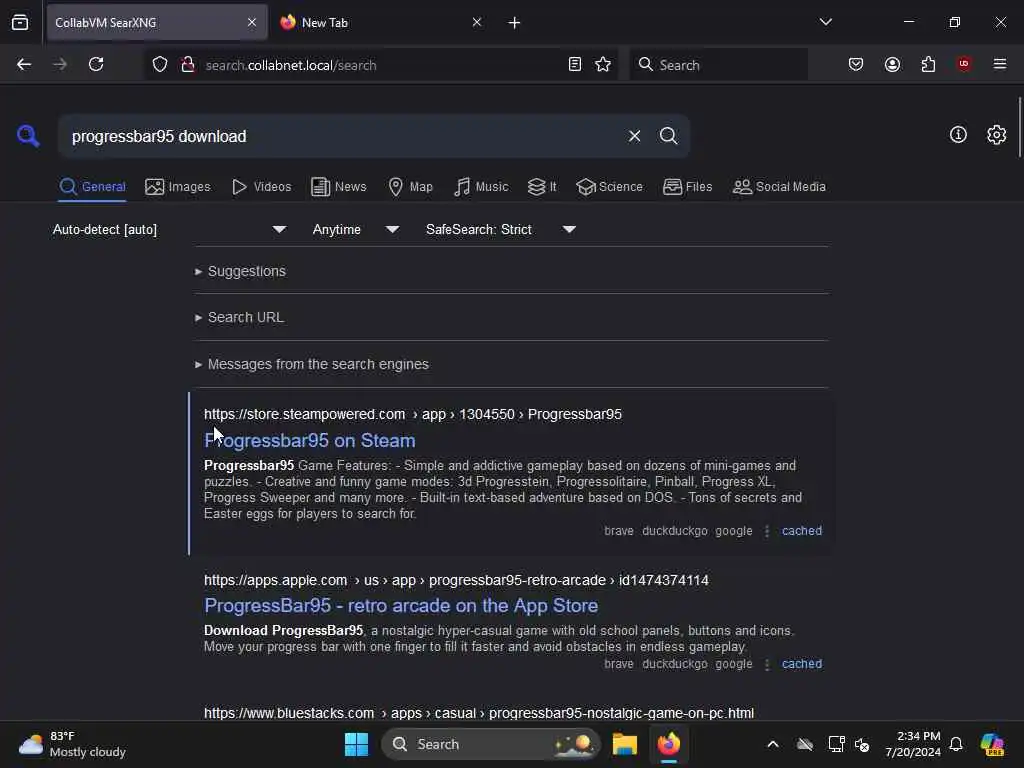The height and width of the screenshot is (768, 1024).
Task: Open the Auto-detect language dropdown
Action: (169, 229)
